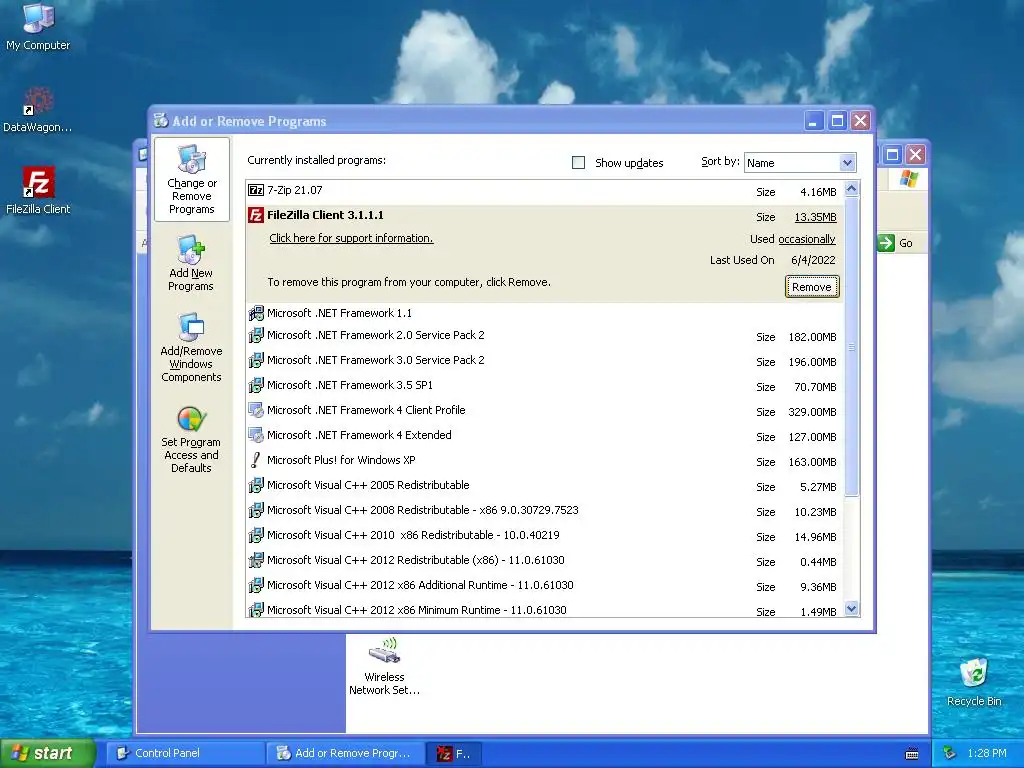This screenshot has width=1024, height=768.
Task: Click the occasionally usage link
Action: point(807,239)
